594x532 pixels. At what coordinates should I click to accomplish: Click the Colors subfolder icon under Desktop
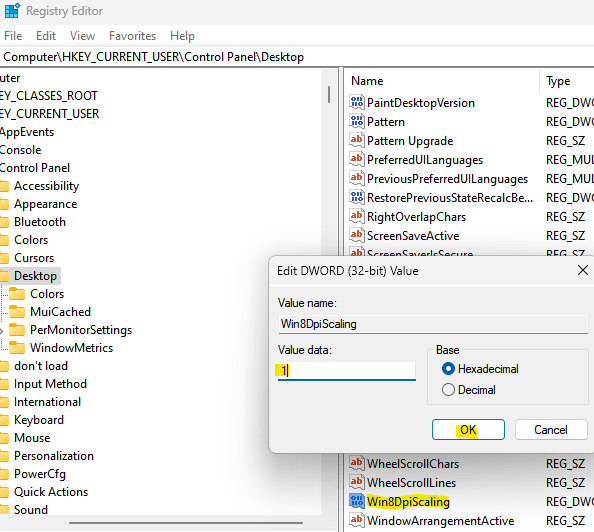[17, 294]
